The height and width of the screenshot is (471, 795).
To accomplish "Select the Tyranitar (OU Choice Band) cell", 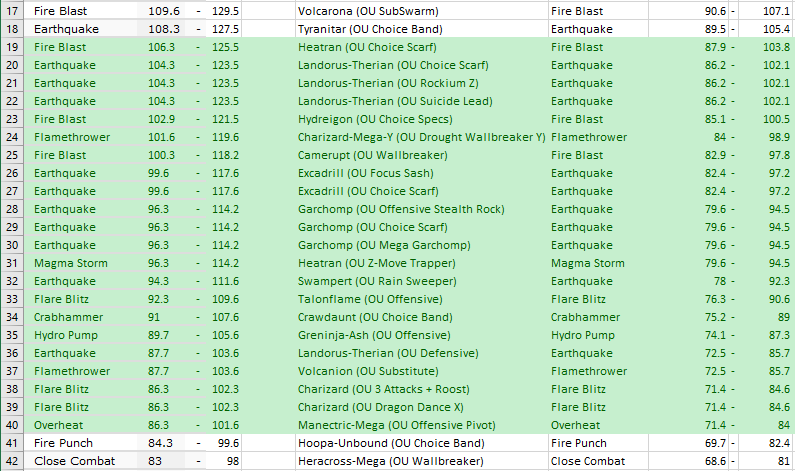I will tap(420, 29).
